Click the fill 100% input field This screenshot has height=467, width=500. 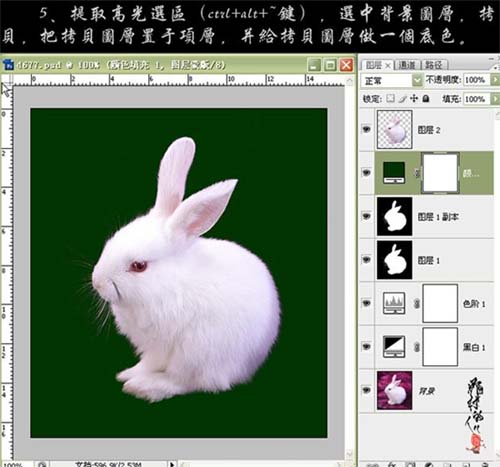476,99
